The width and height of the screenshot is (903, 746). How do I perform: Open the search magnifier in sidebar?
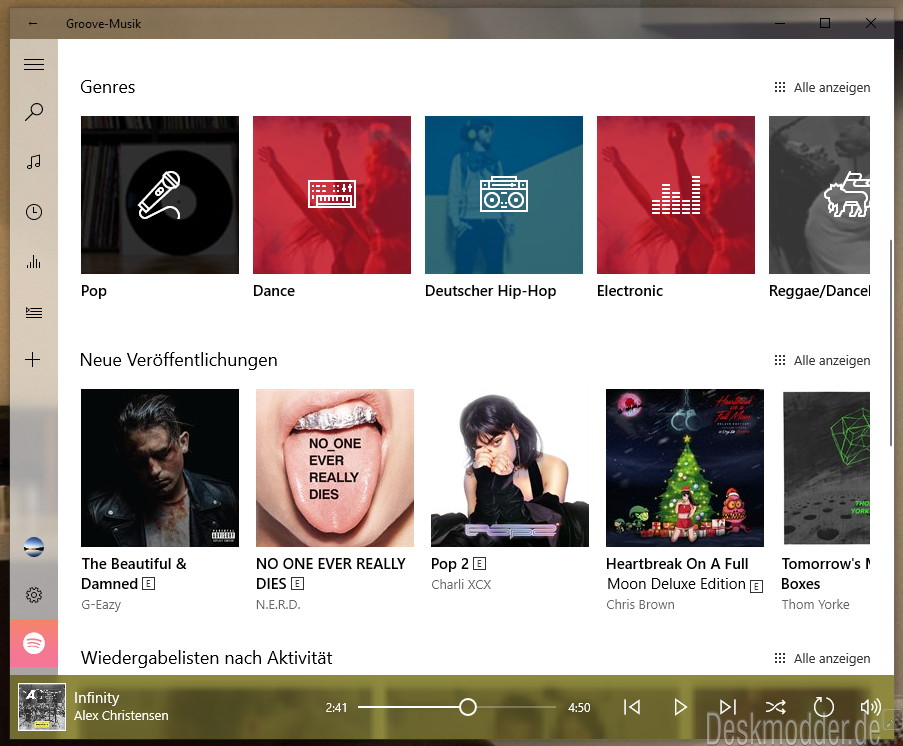(x=33, y=112)
